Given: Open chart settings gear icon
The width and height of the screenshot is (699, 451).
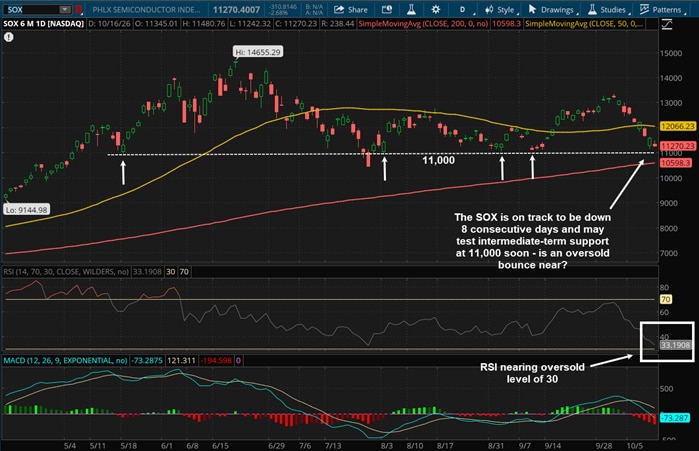Looking at the screenshot, I should (436, 9).
